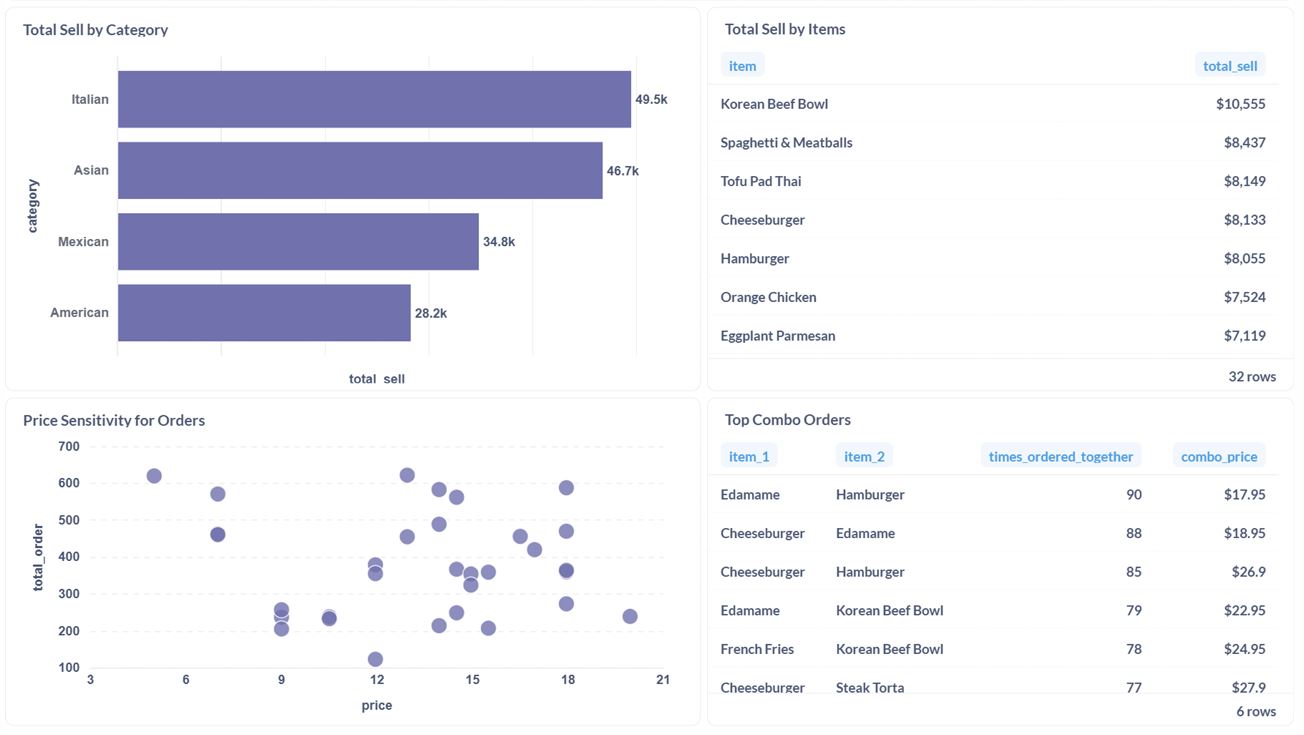Sort by the total_sell column header
Screen dimensions: 1304x735
[x=1230, y=65]
